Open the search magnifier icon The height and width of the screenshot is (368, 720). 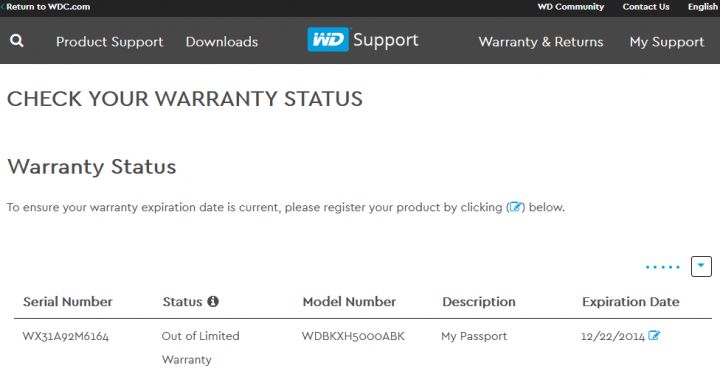(x=17, y=41)
